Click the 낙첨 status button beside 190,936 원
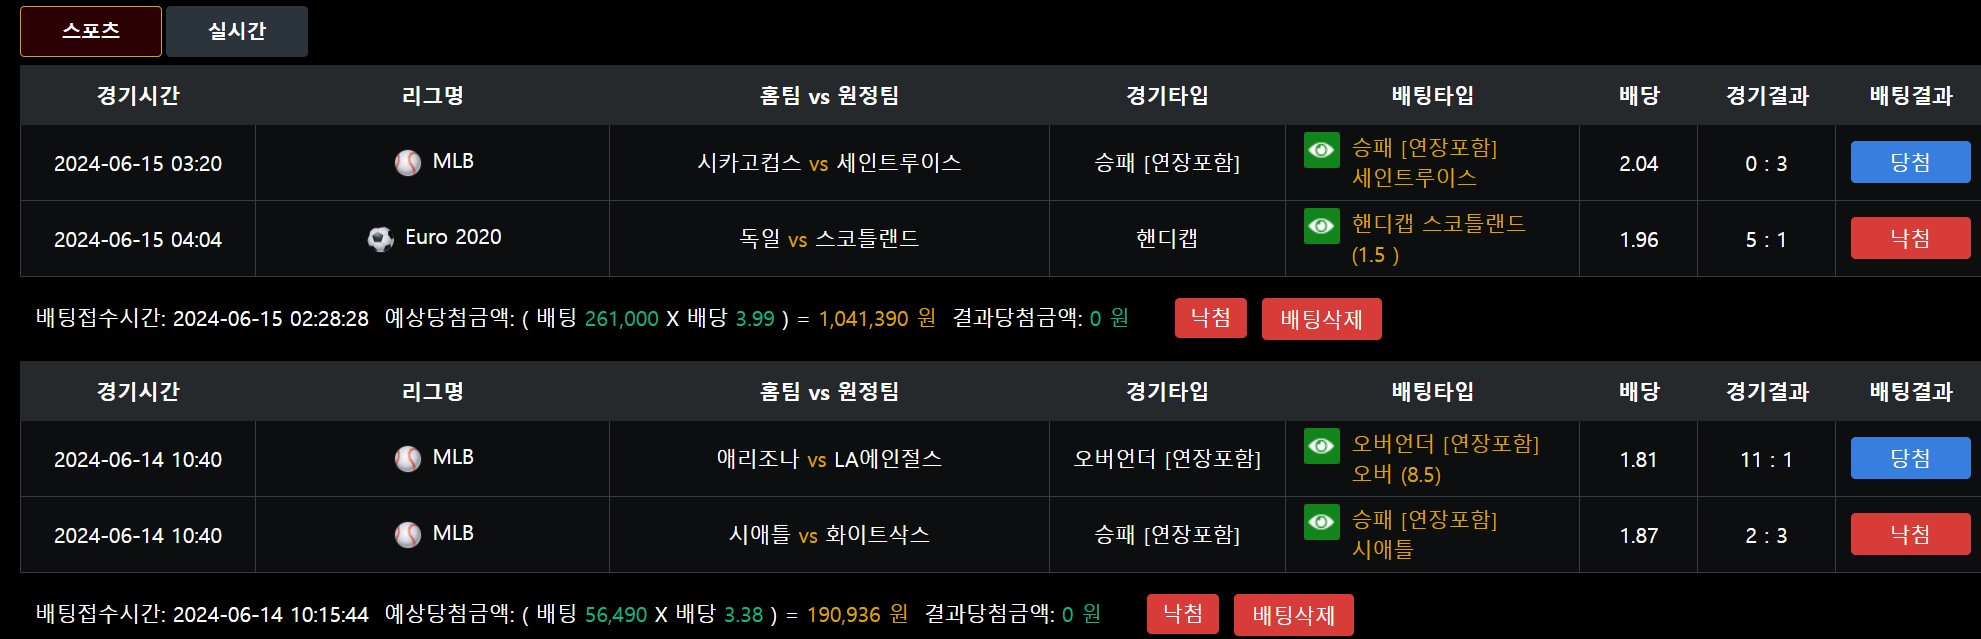The height and width of the screenshot is (639, 1981). [1183, 614]
